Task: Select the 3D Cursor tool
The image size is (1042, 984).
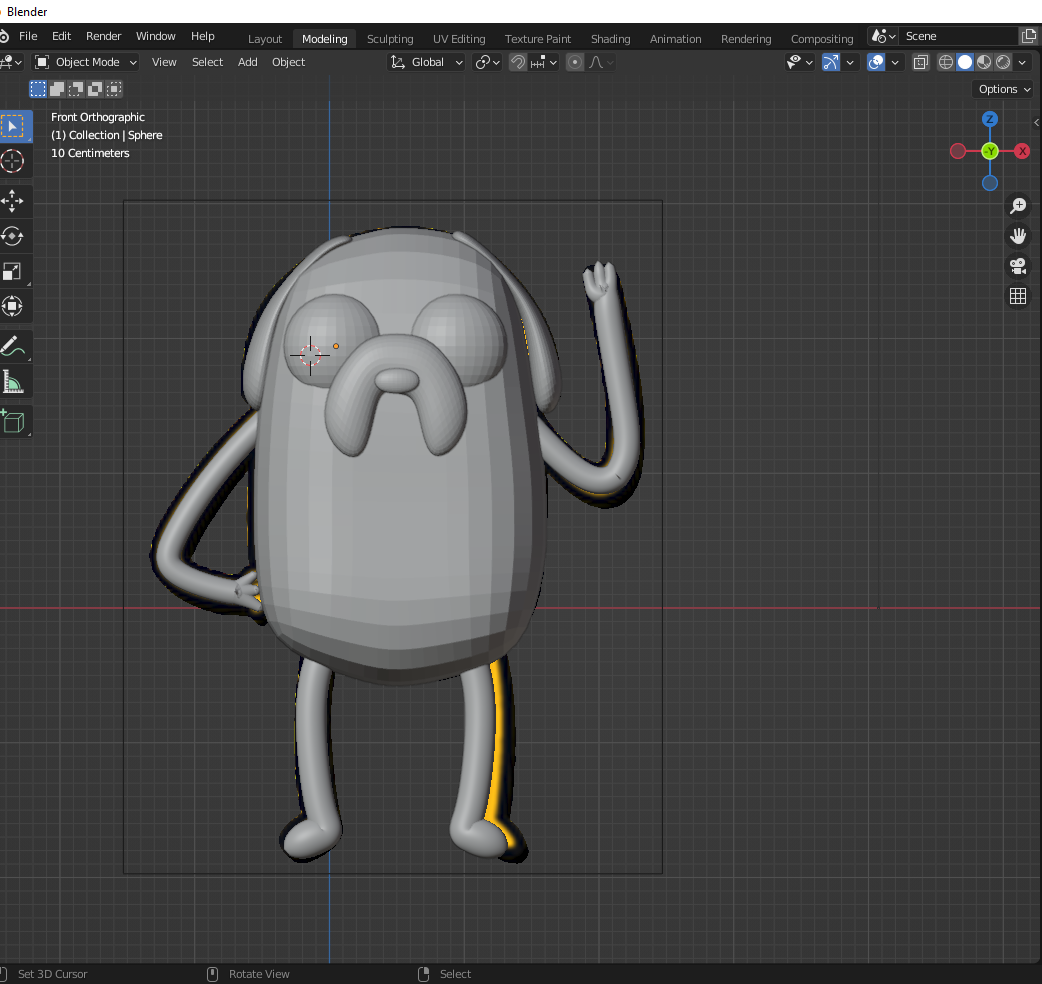Action: (13, 161)
